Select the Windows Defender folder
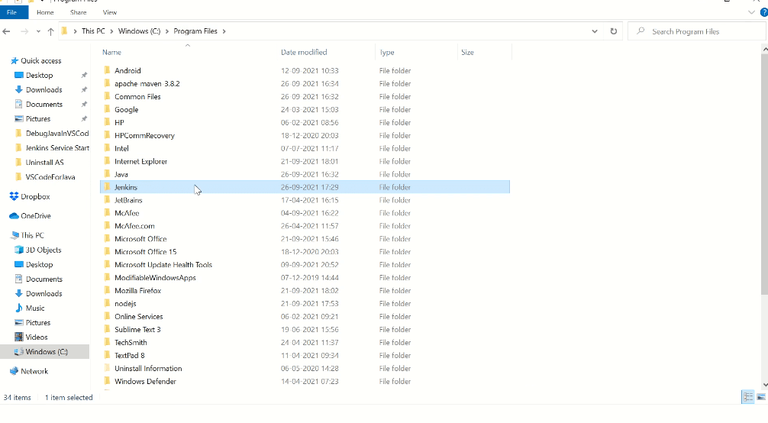Viewport: 768px width, 423px height. pyautogui.click(x=145, y=381)
